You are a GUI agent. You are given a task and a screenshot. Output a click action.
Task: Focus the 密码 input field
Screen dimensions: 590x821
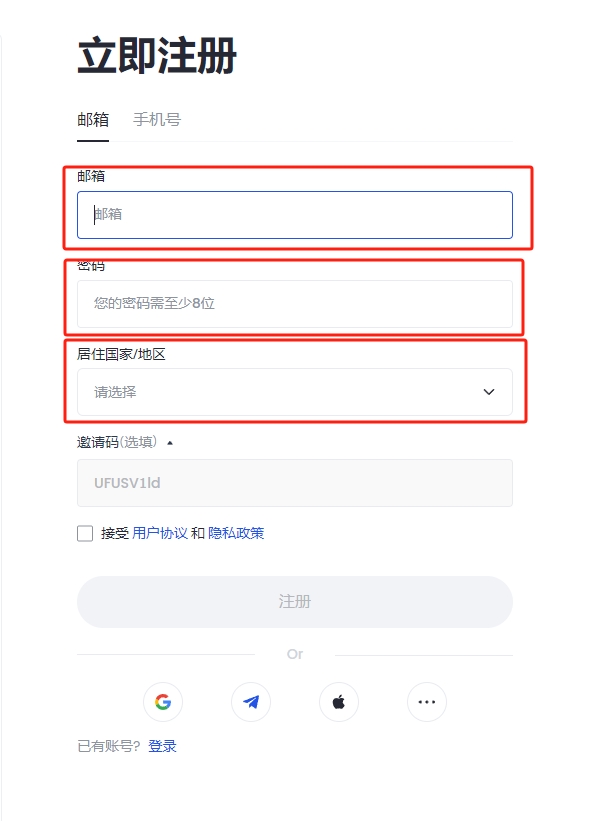(x=295, y=304)
